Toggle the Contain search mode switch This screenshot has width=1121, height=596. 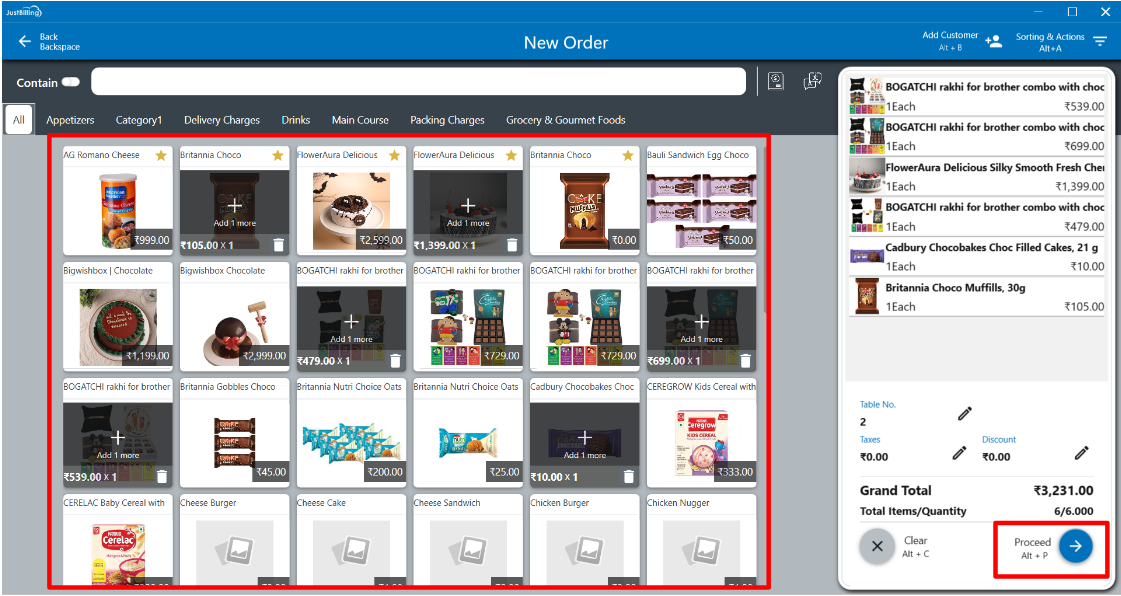pyautogui.click(x=71, y=83)
